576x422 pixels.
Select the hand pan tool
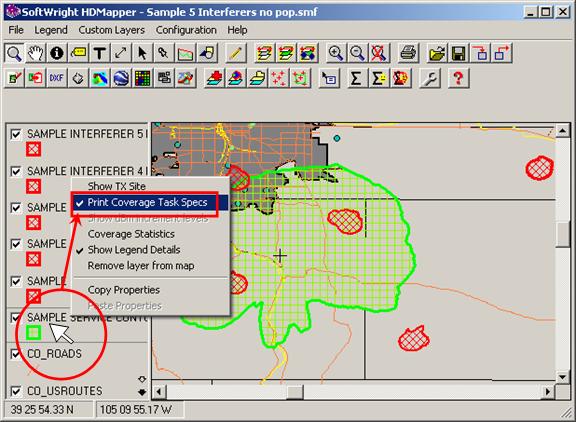click(35, 53)
